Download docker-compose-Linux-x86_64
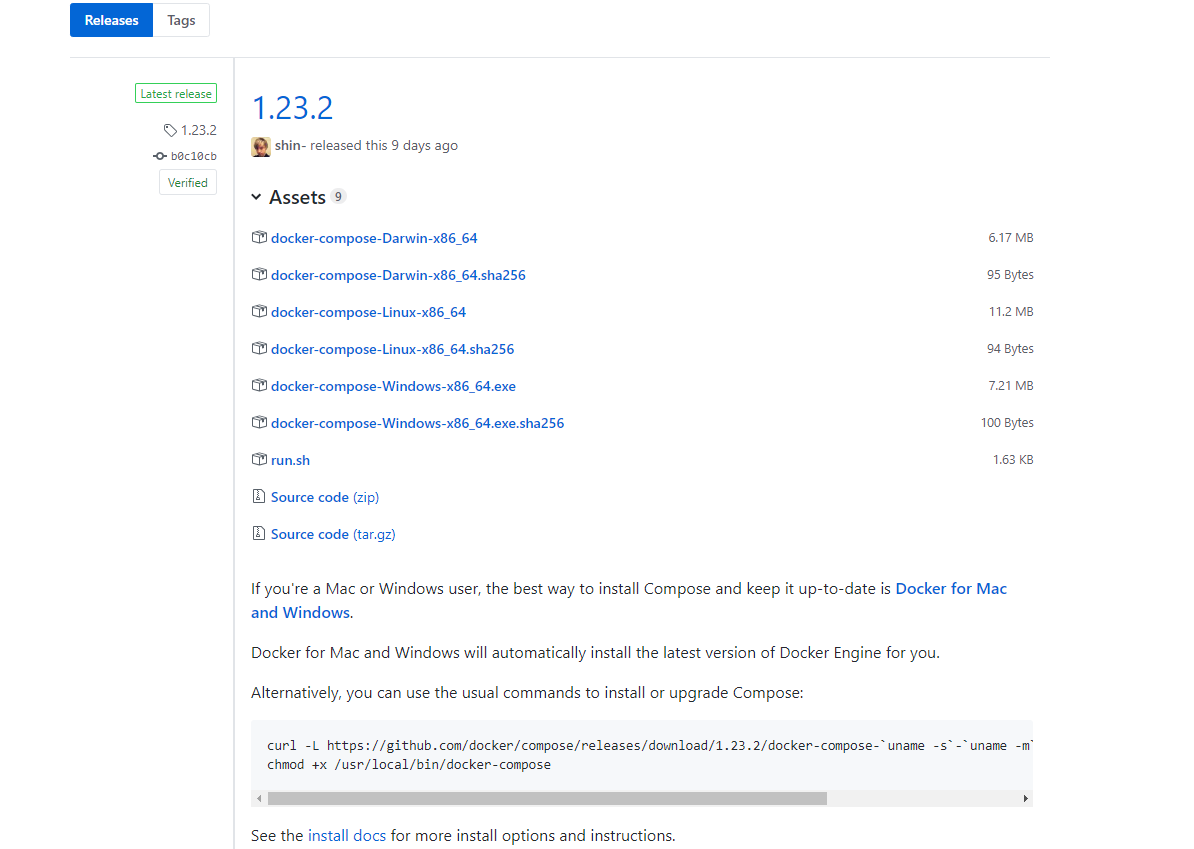 (368, 311)
